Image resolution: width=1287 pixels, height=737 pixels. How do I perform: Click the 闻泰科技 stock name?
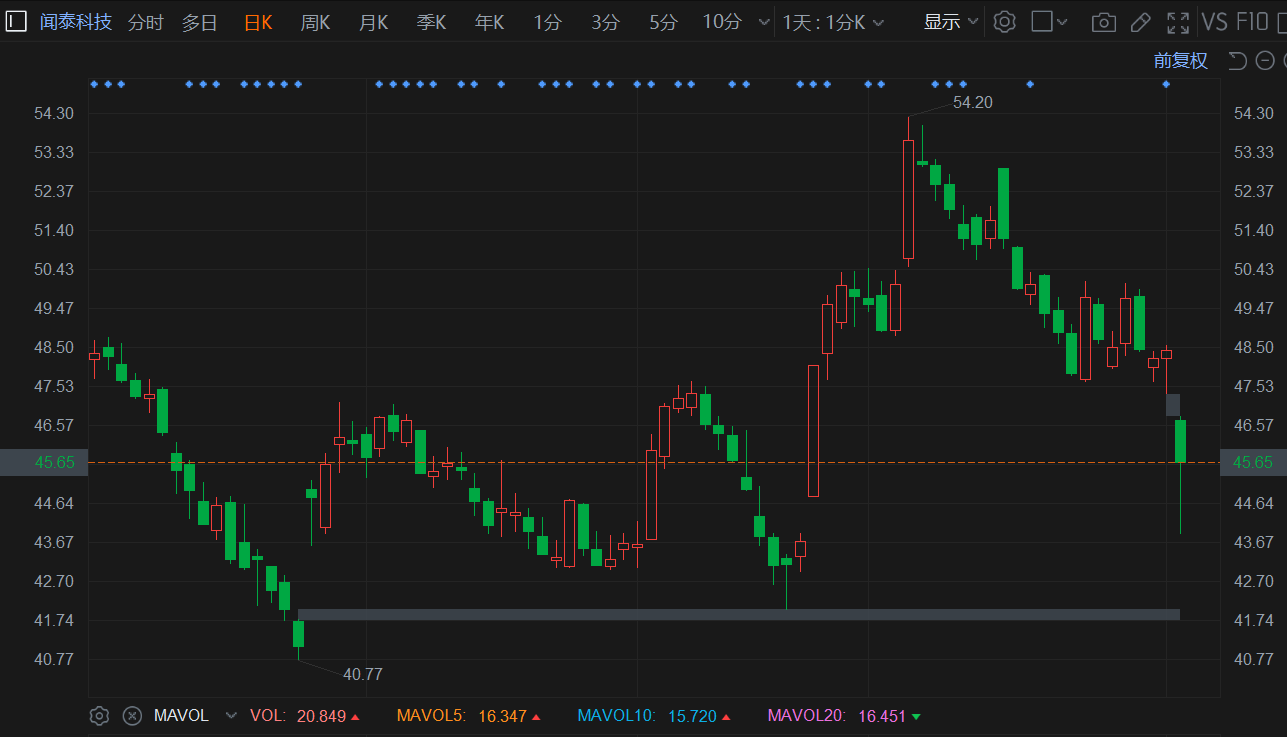click(x=76, y=22)
